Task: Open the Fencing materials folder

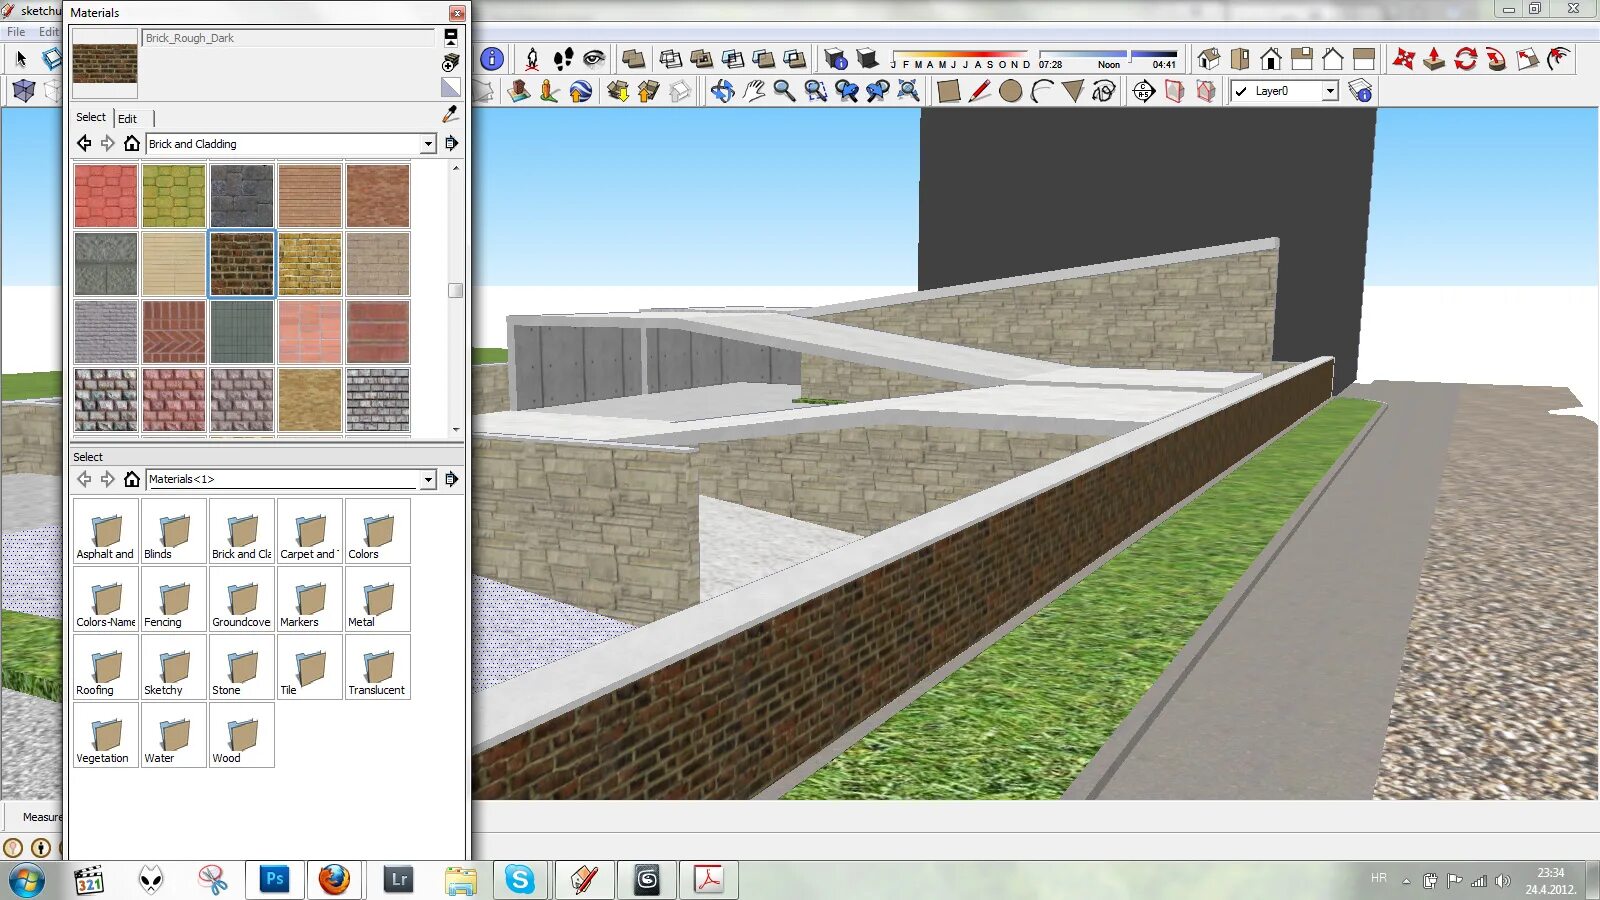Action: [173, 599]
